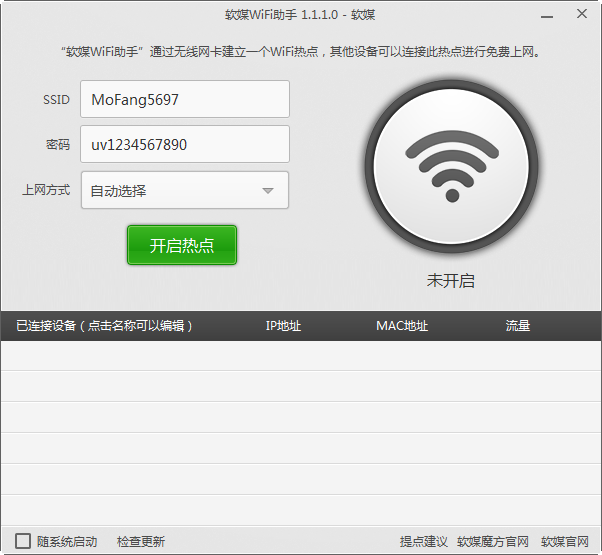The height and width of the screenshot is (555, 602).
Task: Close the 软媒WiFi助手 window
Action: click(582, 14)
